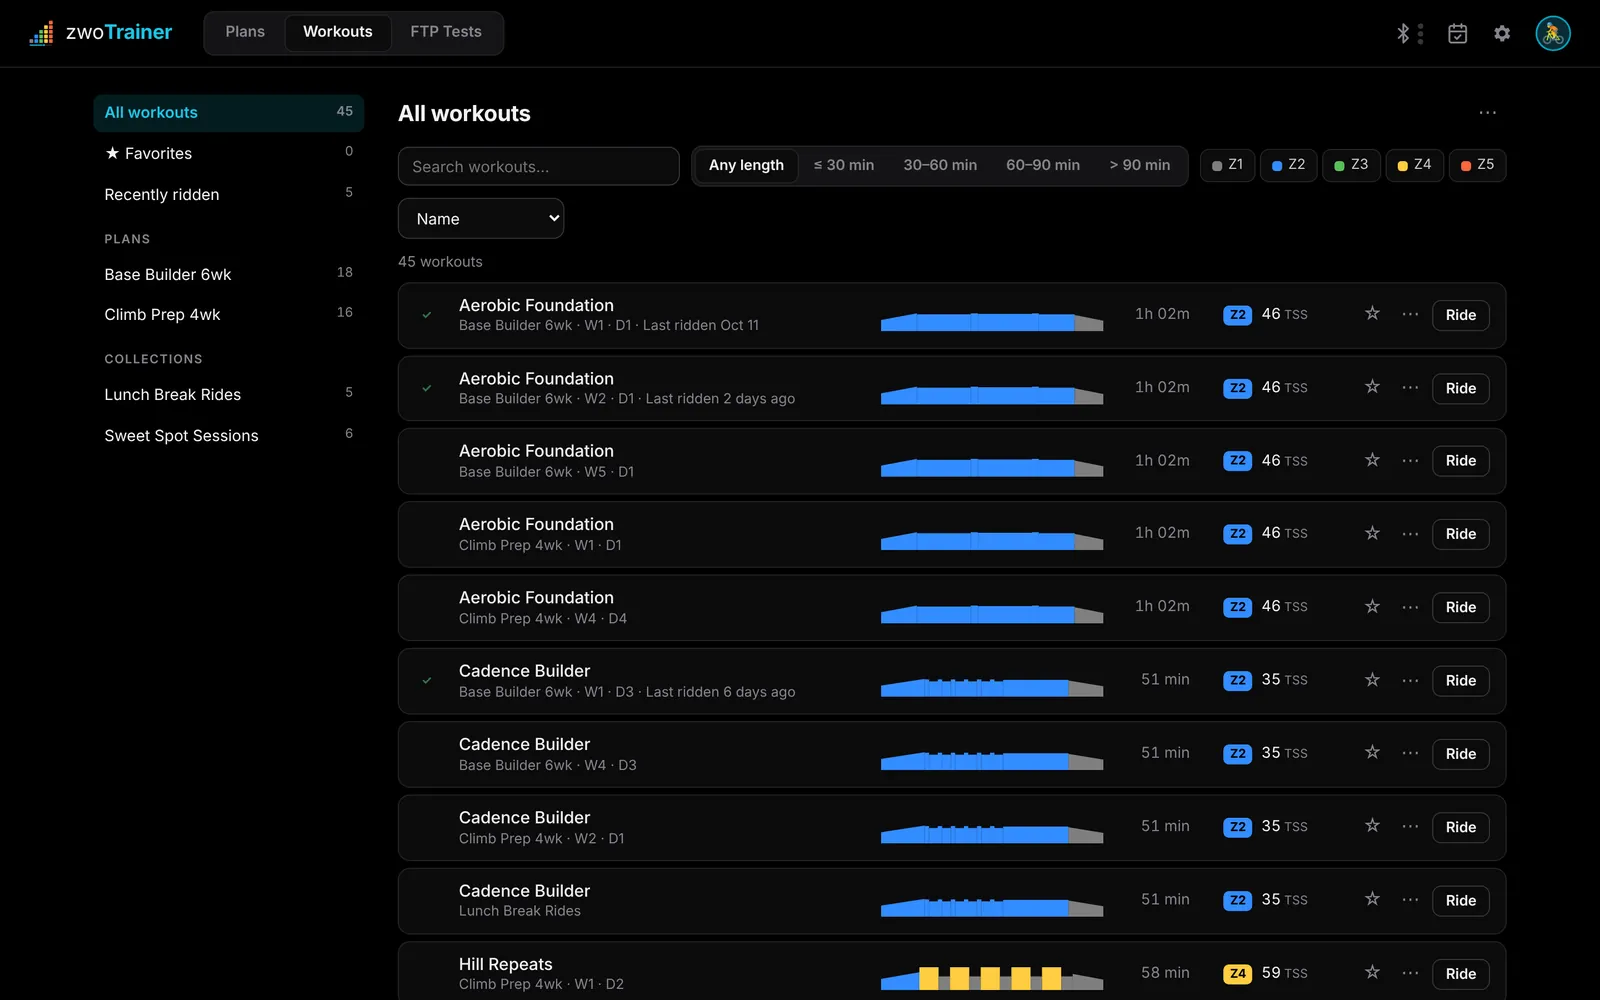Switch to the FTP Tests tab
Screen dimensions: 1600x1000
pyautogui.click(x=446, y=32)
